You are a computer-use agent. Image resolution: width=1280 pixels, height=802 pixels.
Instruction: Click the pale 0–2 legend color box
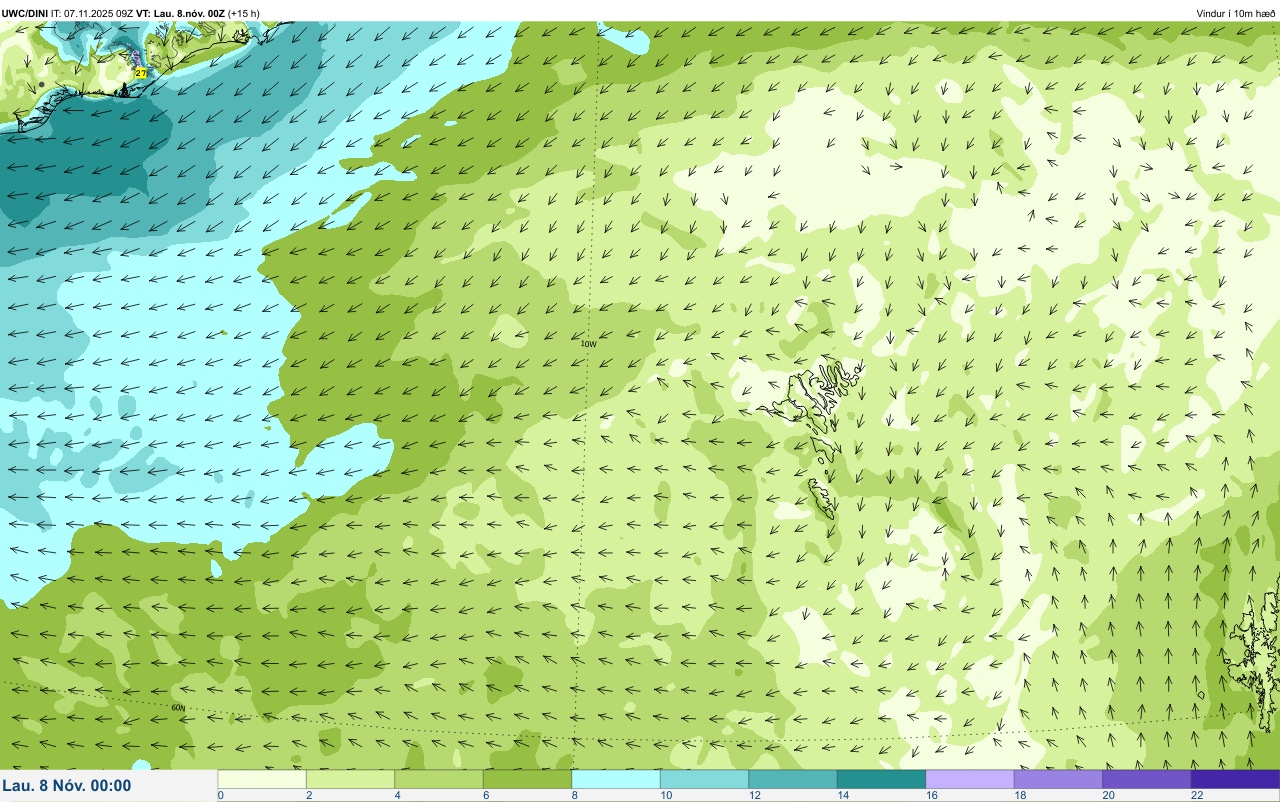(x=262, y=779)
